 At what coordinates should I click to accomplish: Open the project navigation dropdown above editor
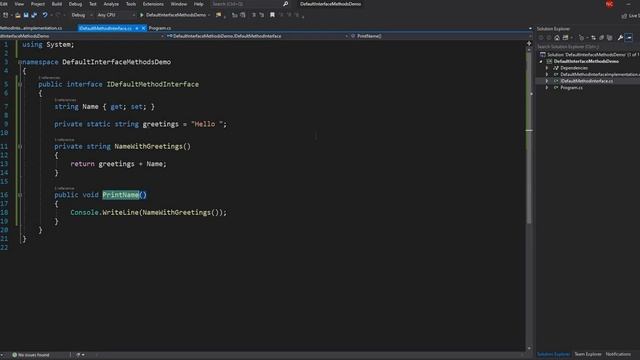tap(82, 36)
